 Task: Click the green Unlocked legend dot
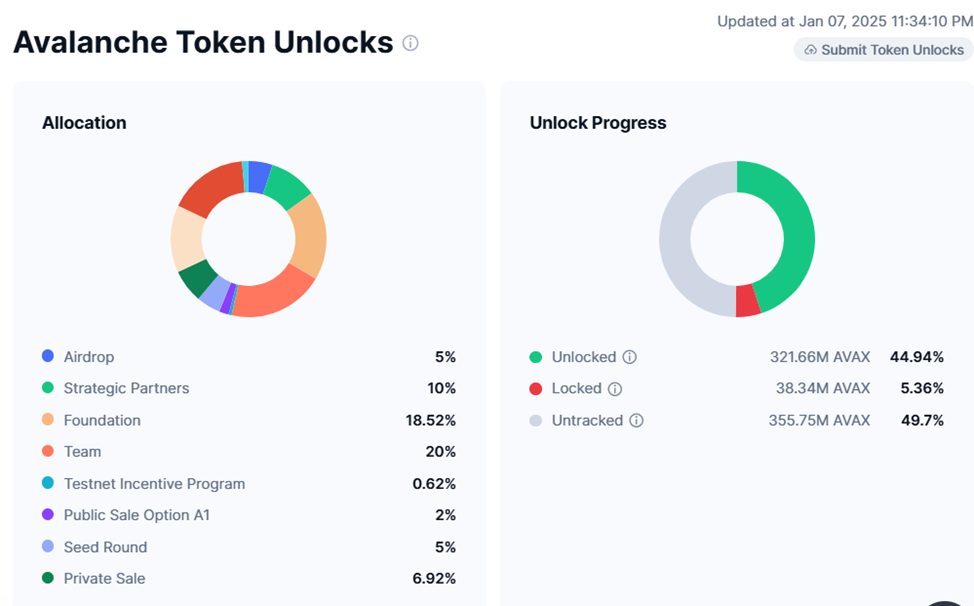pyautogui.click(x=536, y=357)
